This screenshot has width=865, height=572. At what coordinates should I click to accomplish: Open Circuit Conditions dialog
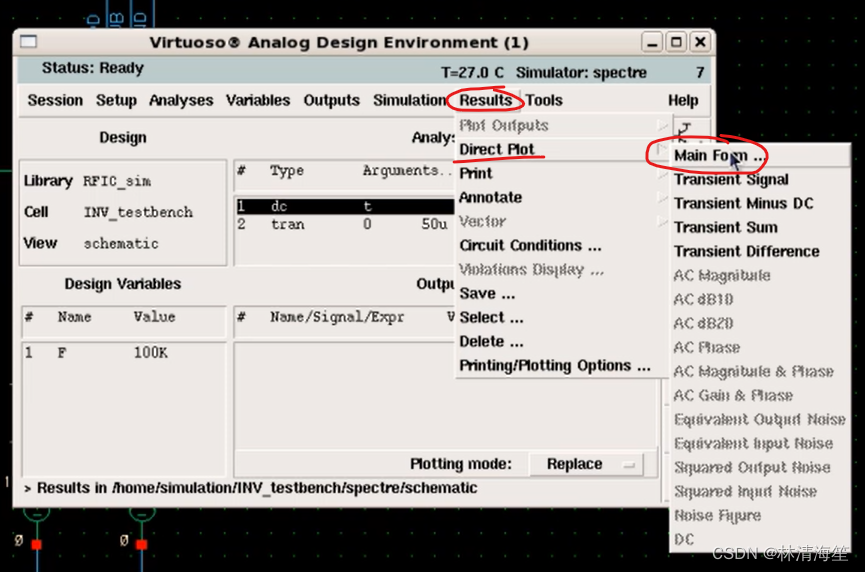[x=562, y=245]
